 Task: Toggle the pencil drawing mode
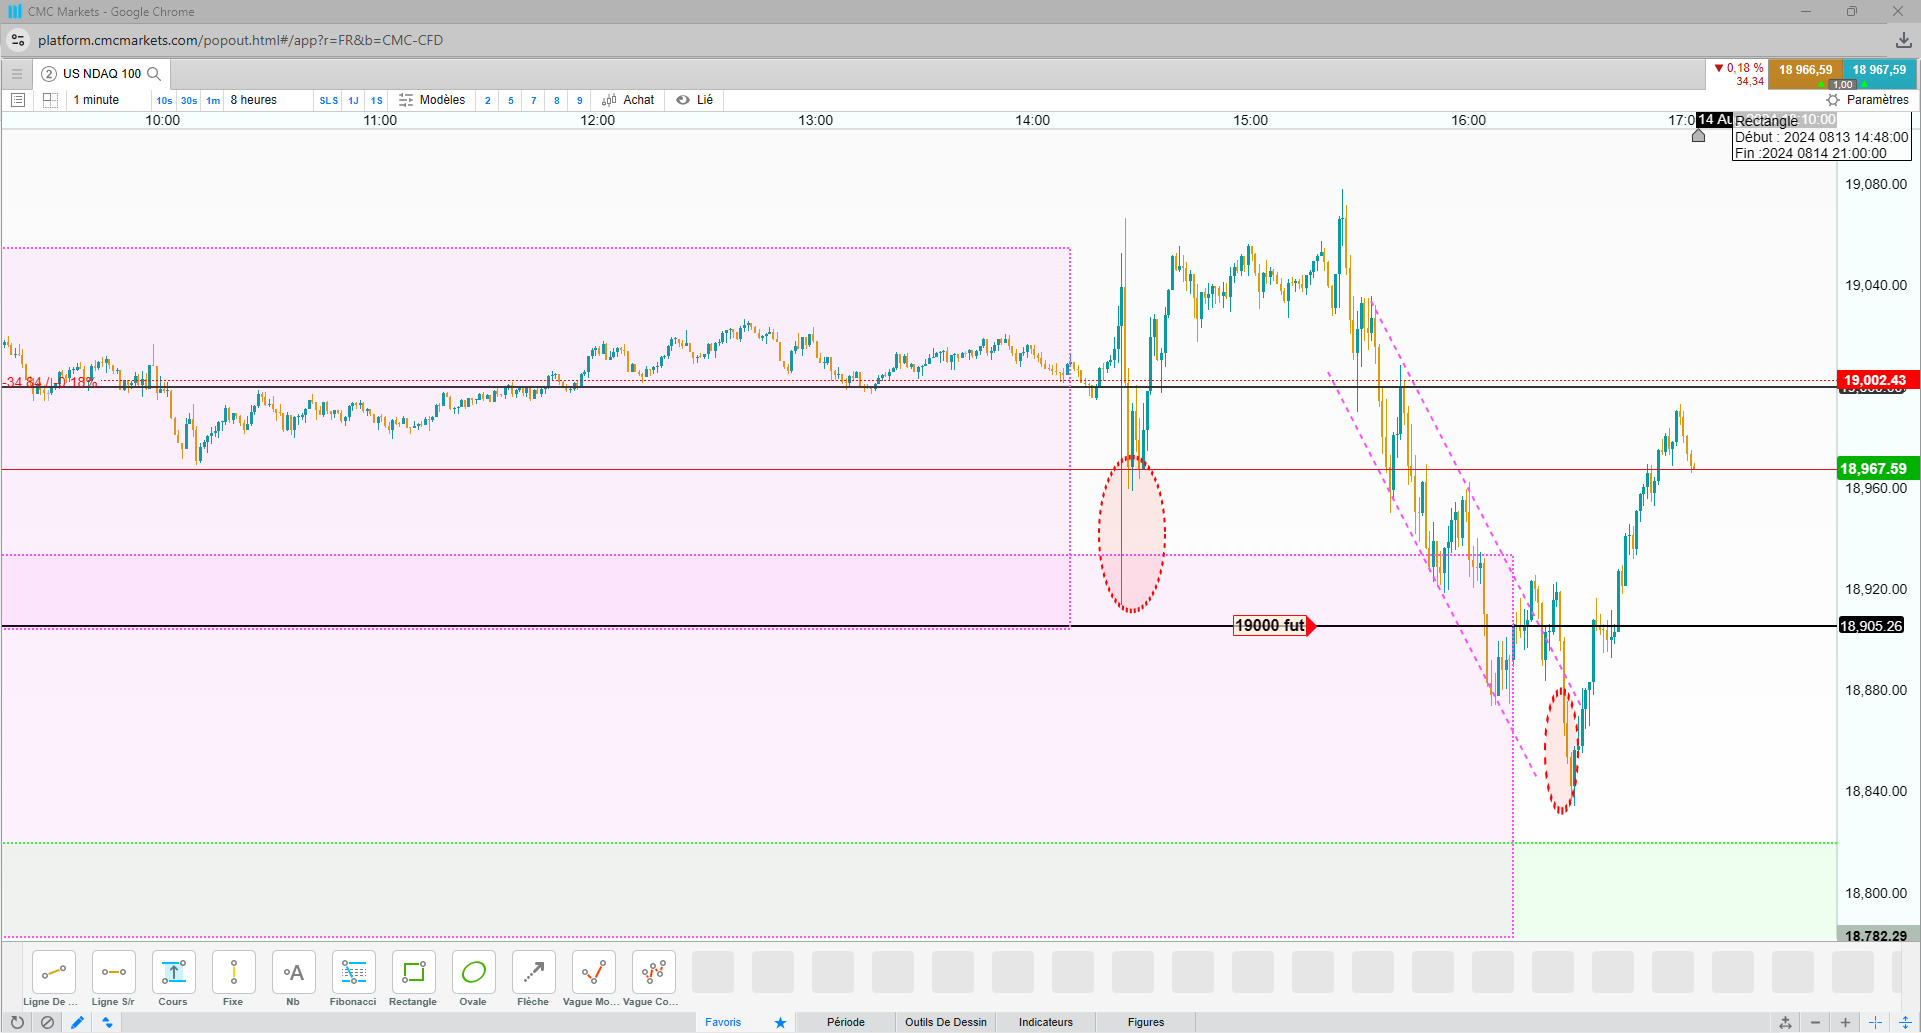point(77,1022)
